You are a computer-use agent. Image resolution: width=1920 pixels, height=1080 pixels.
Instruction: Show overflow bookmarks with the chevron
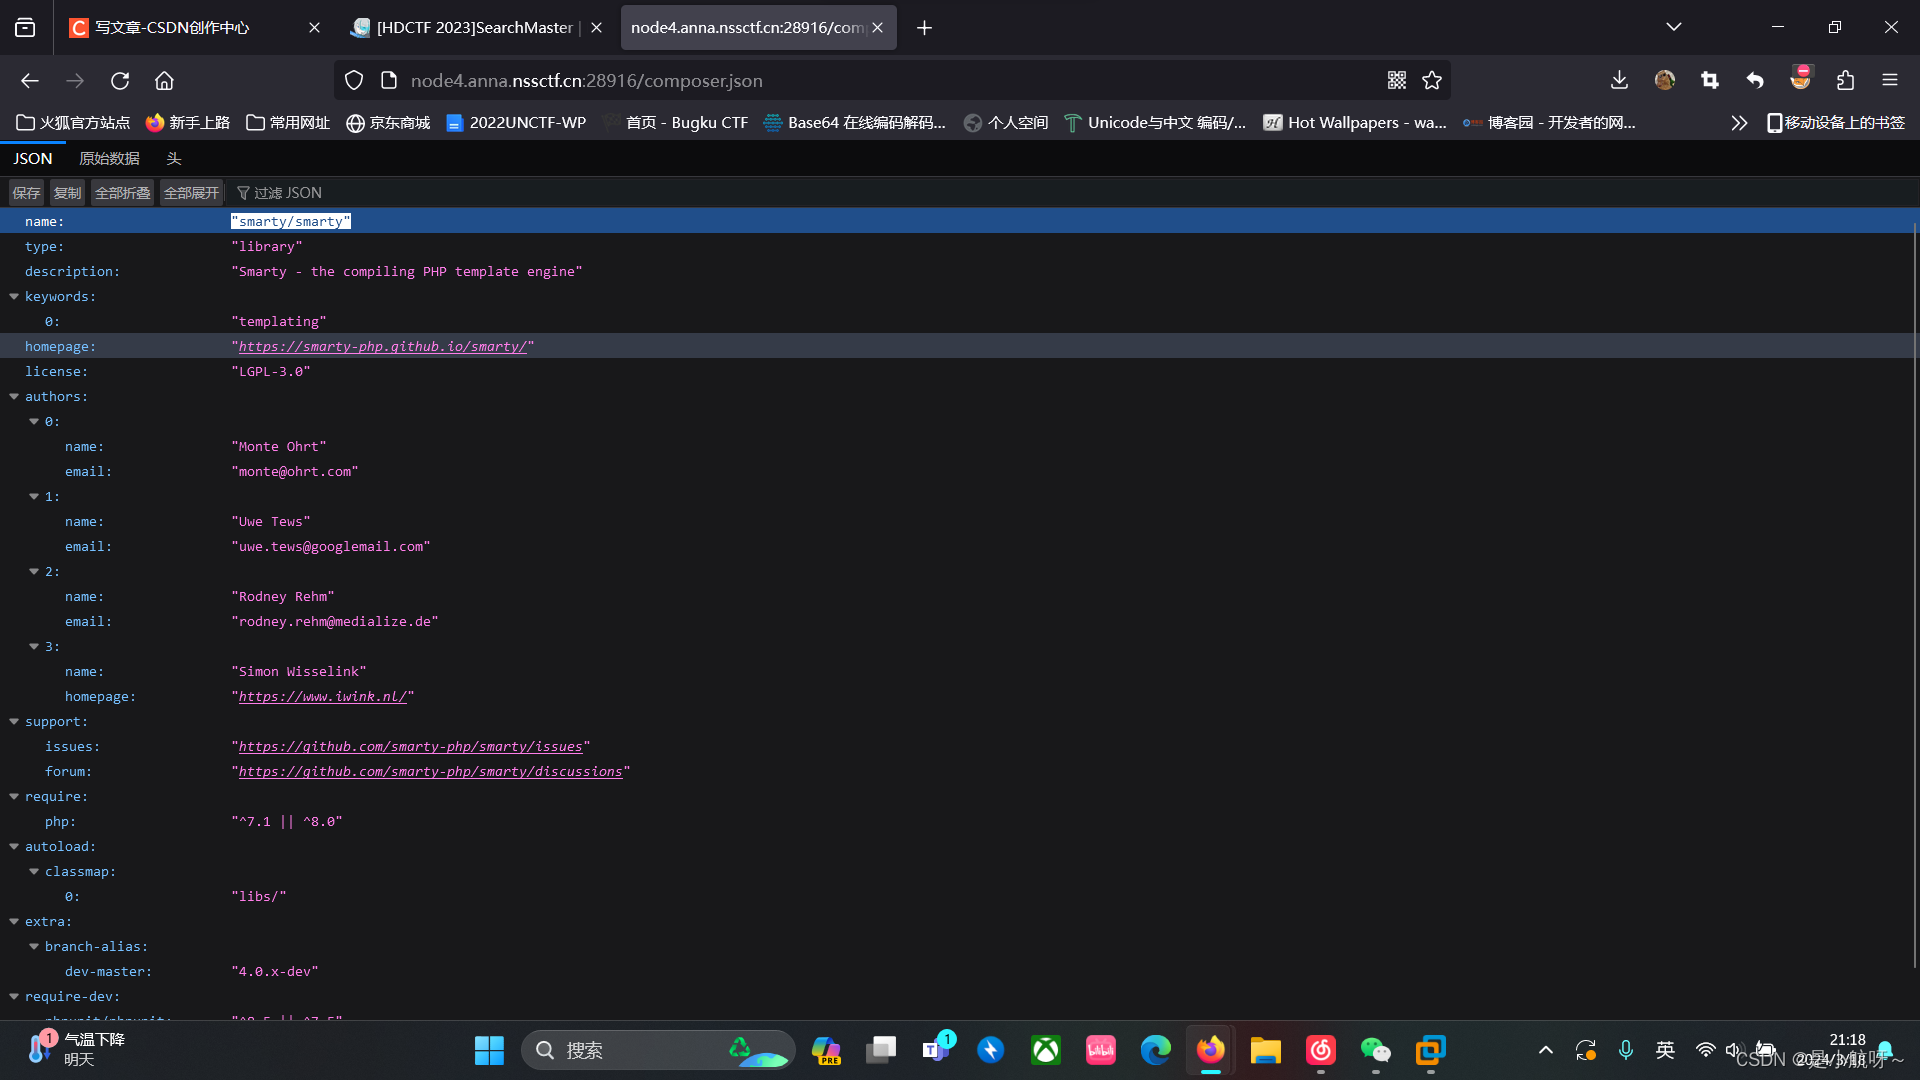click(x=1739, y=122)
